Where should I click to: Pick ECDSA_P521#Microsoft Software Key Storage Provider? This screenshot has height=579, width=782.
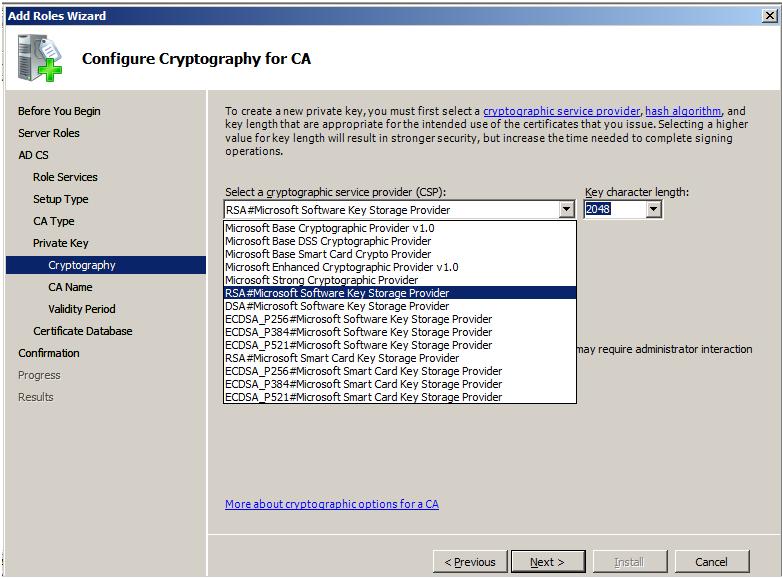(x=400, y=345)
